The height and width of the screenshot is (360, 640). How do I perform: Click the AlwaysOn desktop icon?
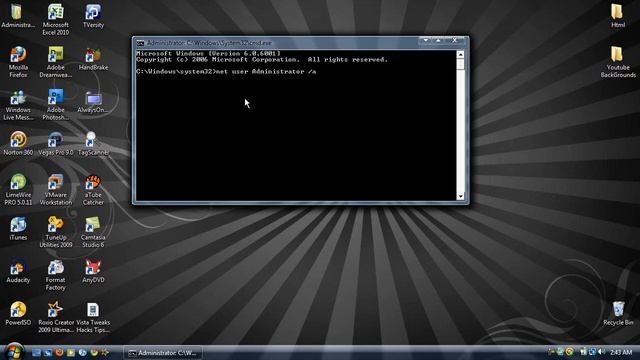click(x=93, y=102)
